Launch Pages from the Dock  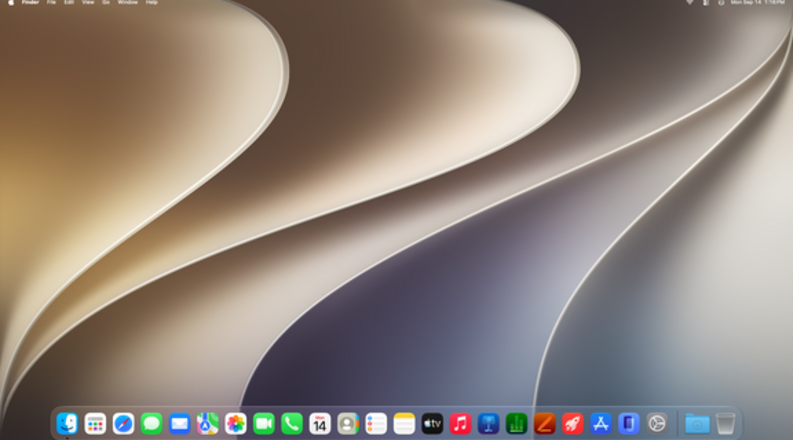click(x=544, y=423)
